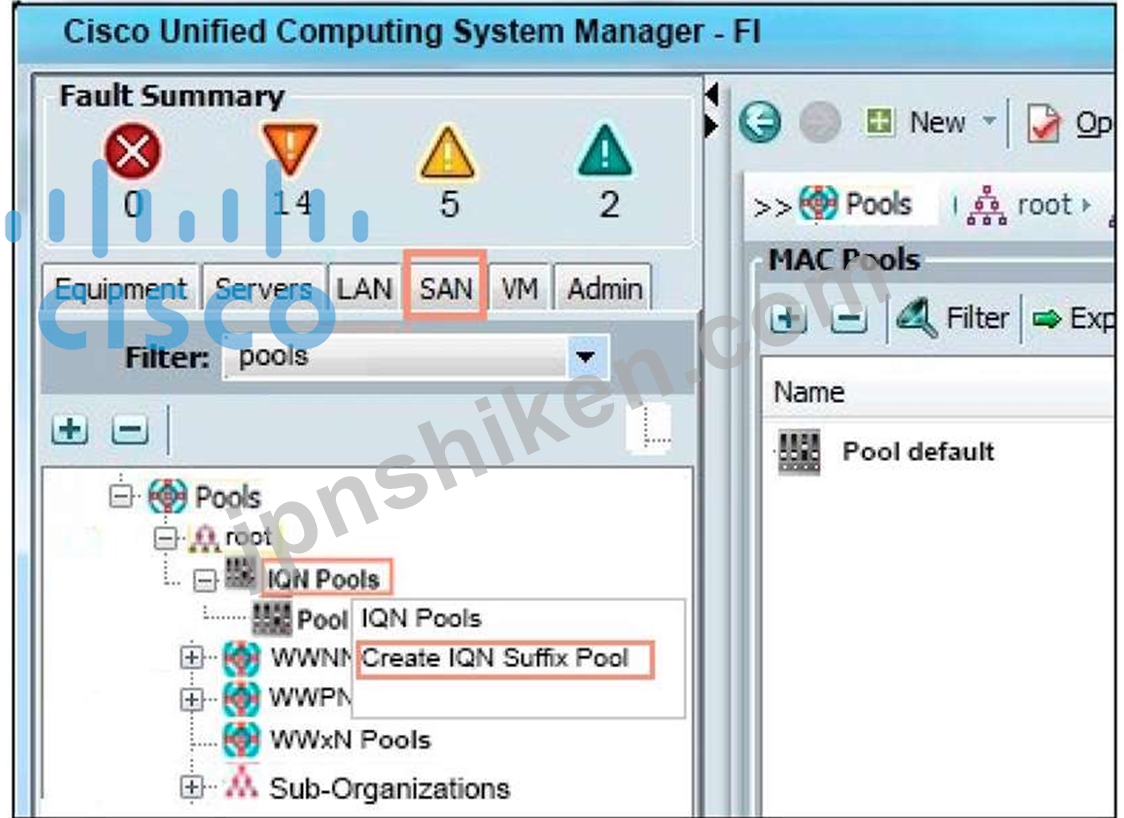Switch to the VM tab
1124x818 pixels.
(520, 289)
